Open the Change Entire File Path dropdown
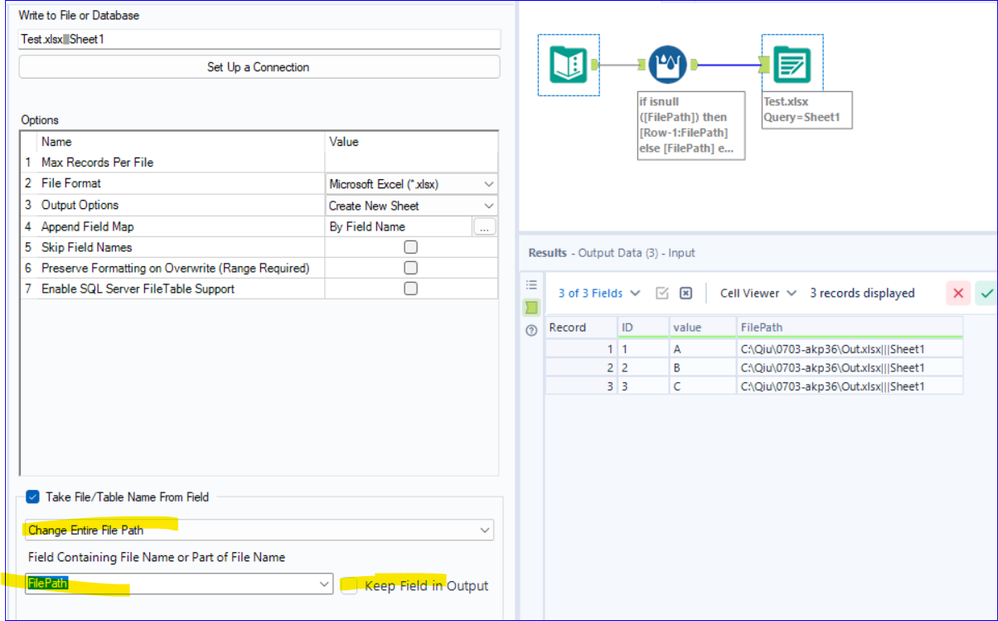Screen dimensions: 998x621 point(258,530)
